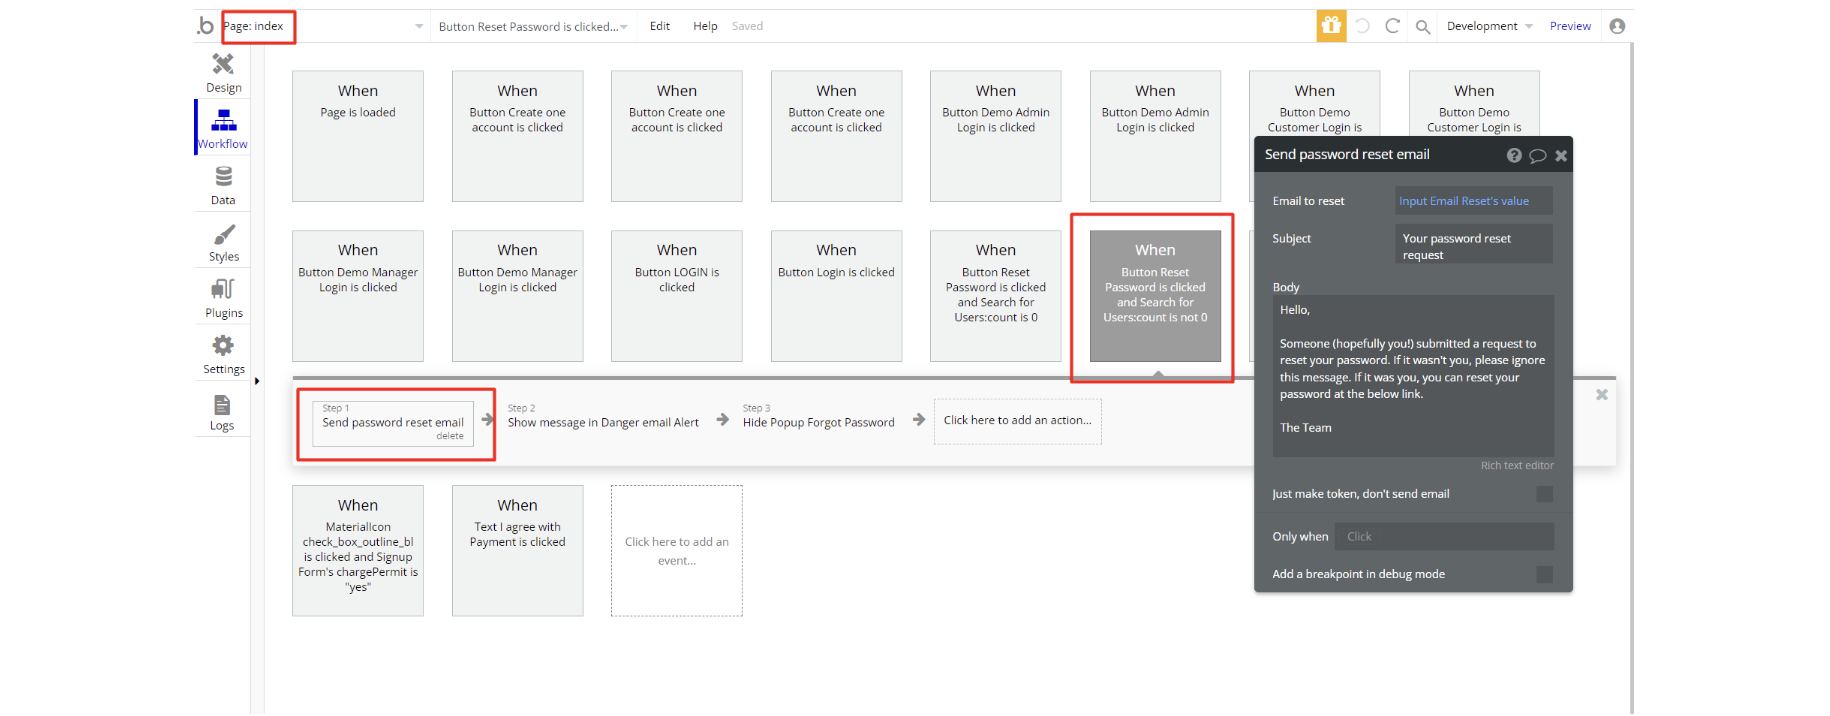Click the Only when condition field

(1444, 537)
